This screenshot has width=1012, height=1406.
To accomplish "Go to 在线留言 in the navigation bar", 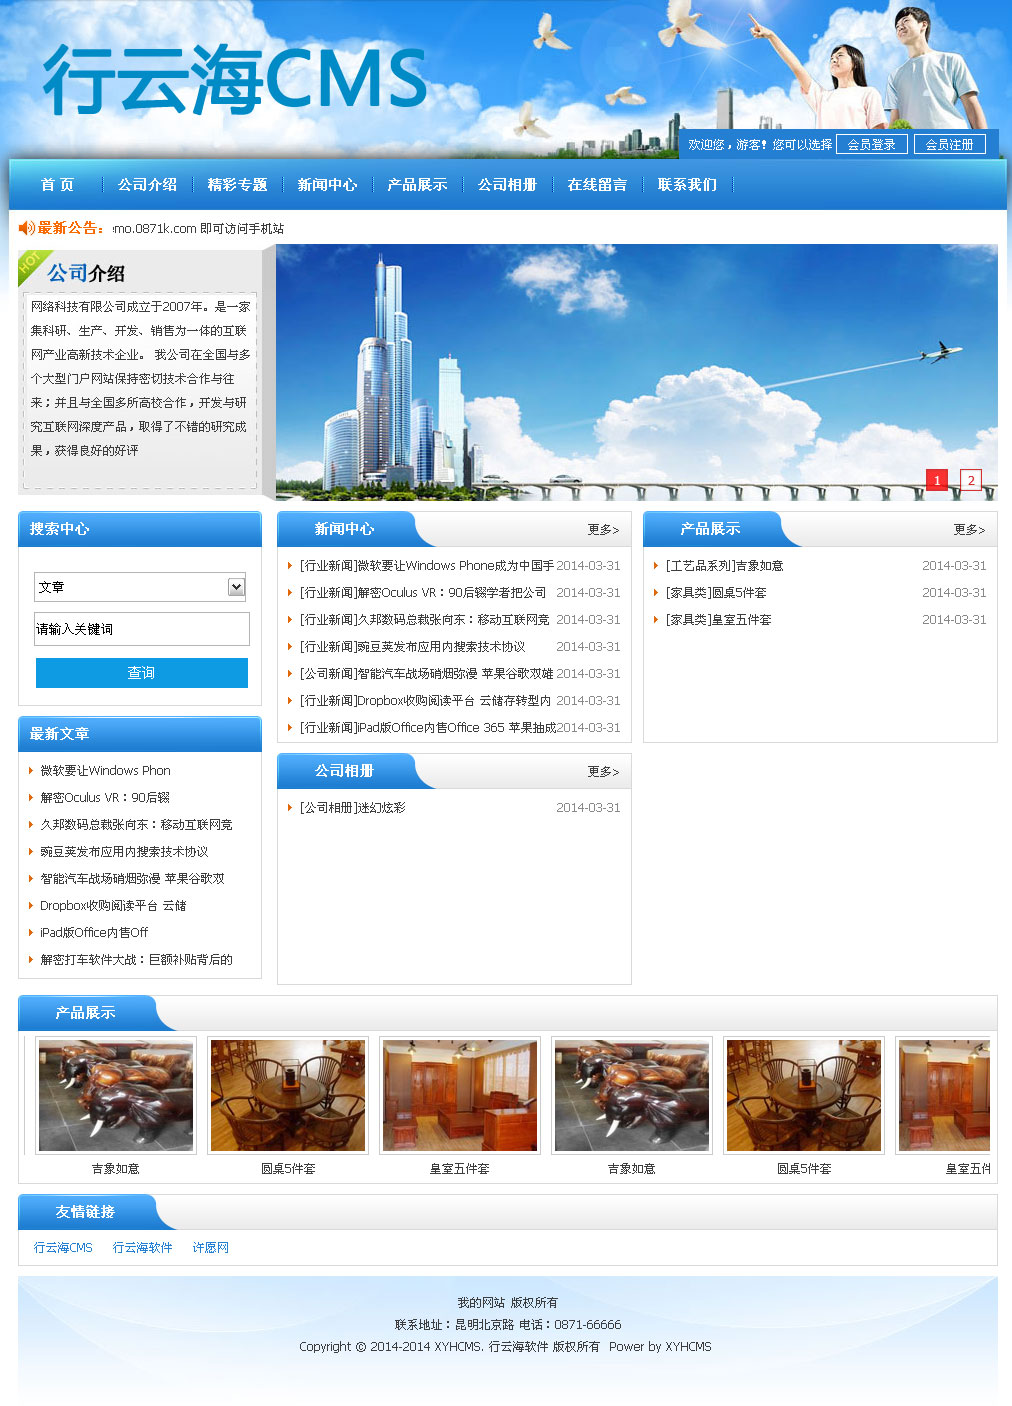I will tap(597, 185).
